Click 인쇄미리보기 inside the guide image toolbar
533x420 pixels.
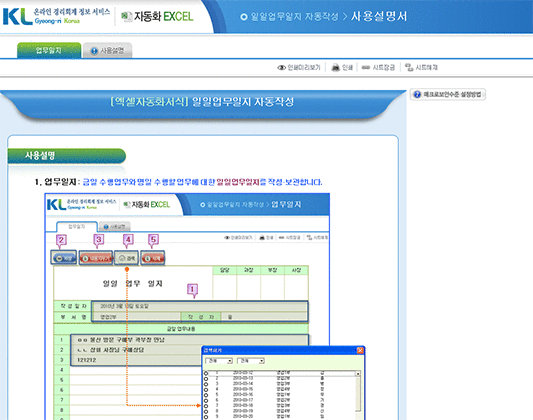(x=238, y=238)
